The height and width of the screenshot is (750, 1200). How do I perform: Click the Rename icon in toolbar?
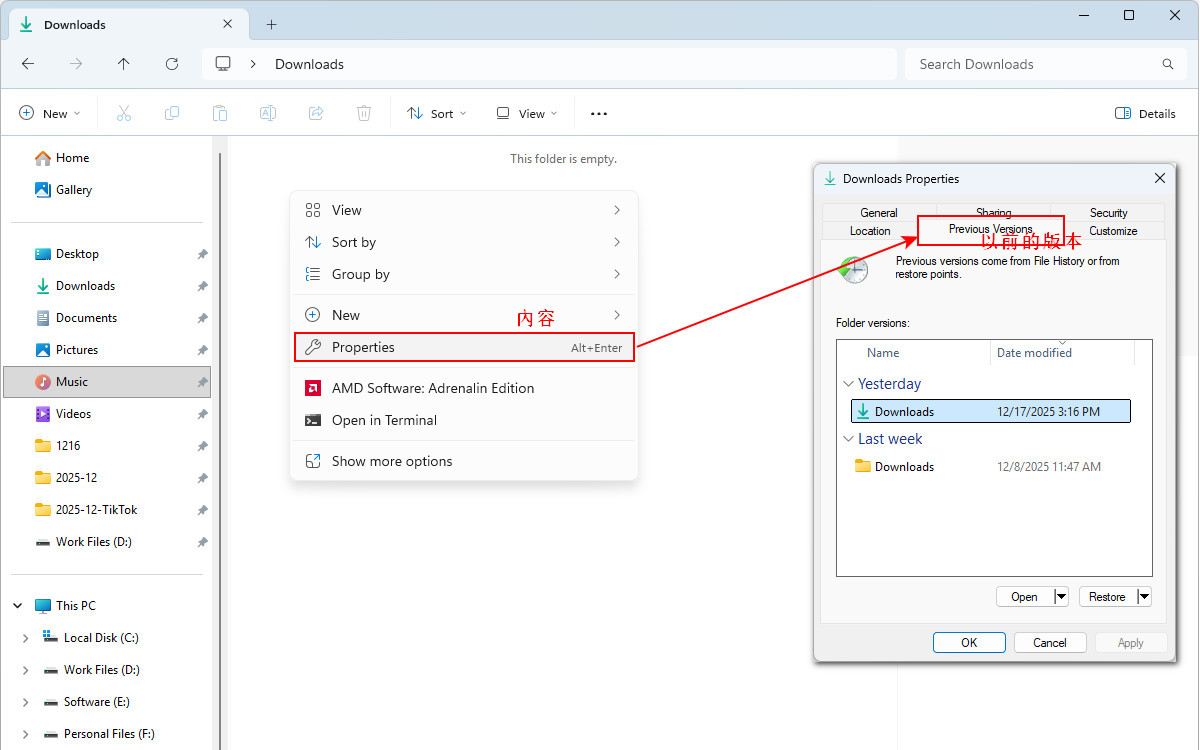point(268,114)
